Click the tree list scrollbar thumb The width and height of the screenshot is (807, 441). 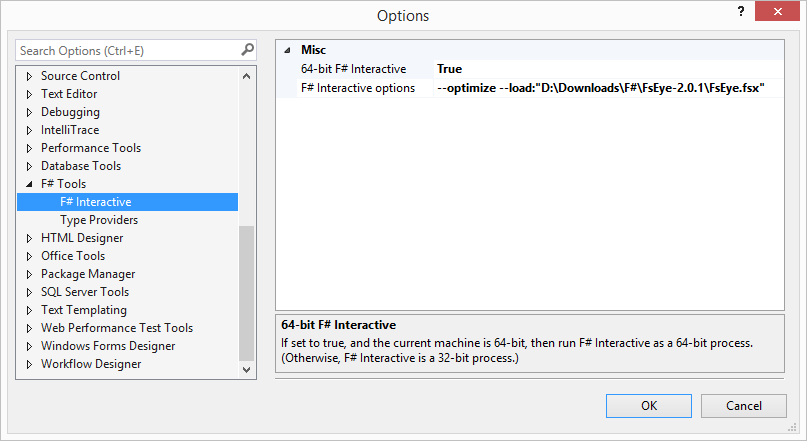click(247, 293)
